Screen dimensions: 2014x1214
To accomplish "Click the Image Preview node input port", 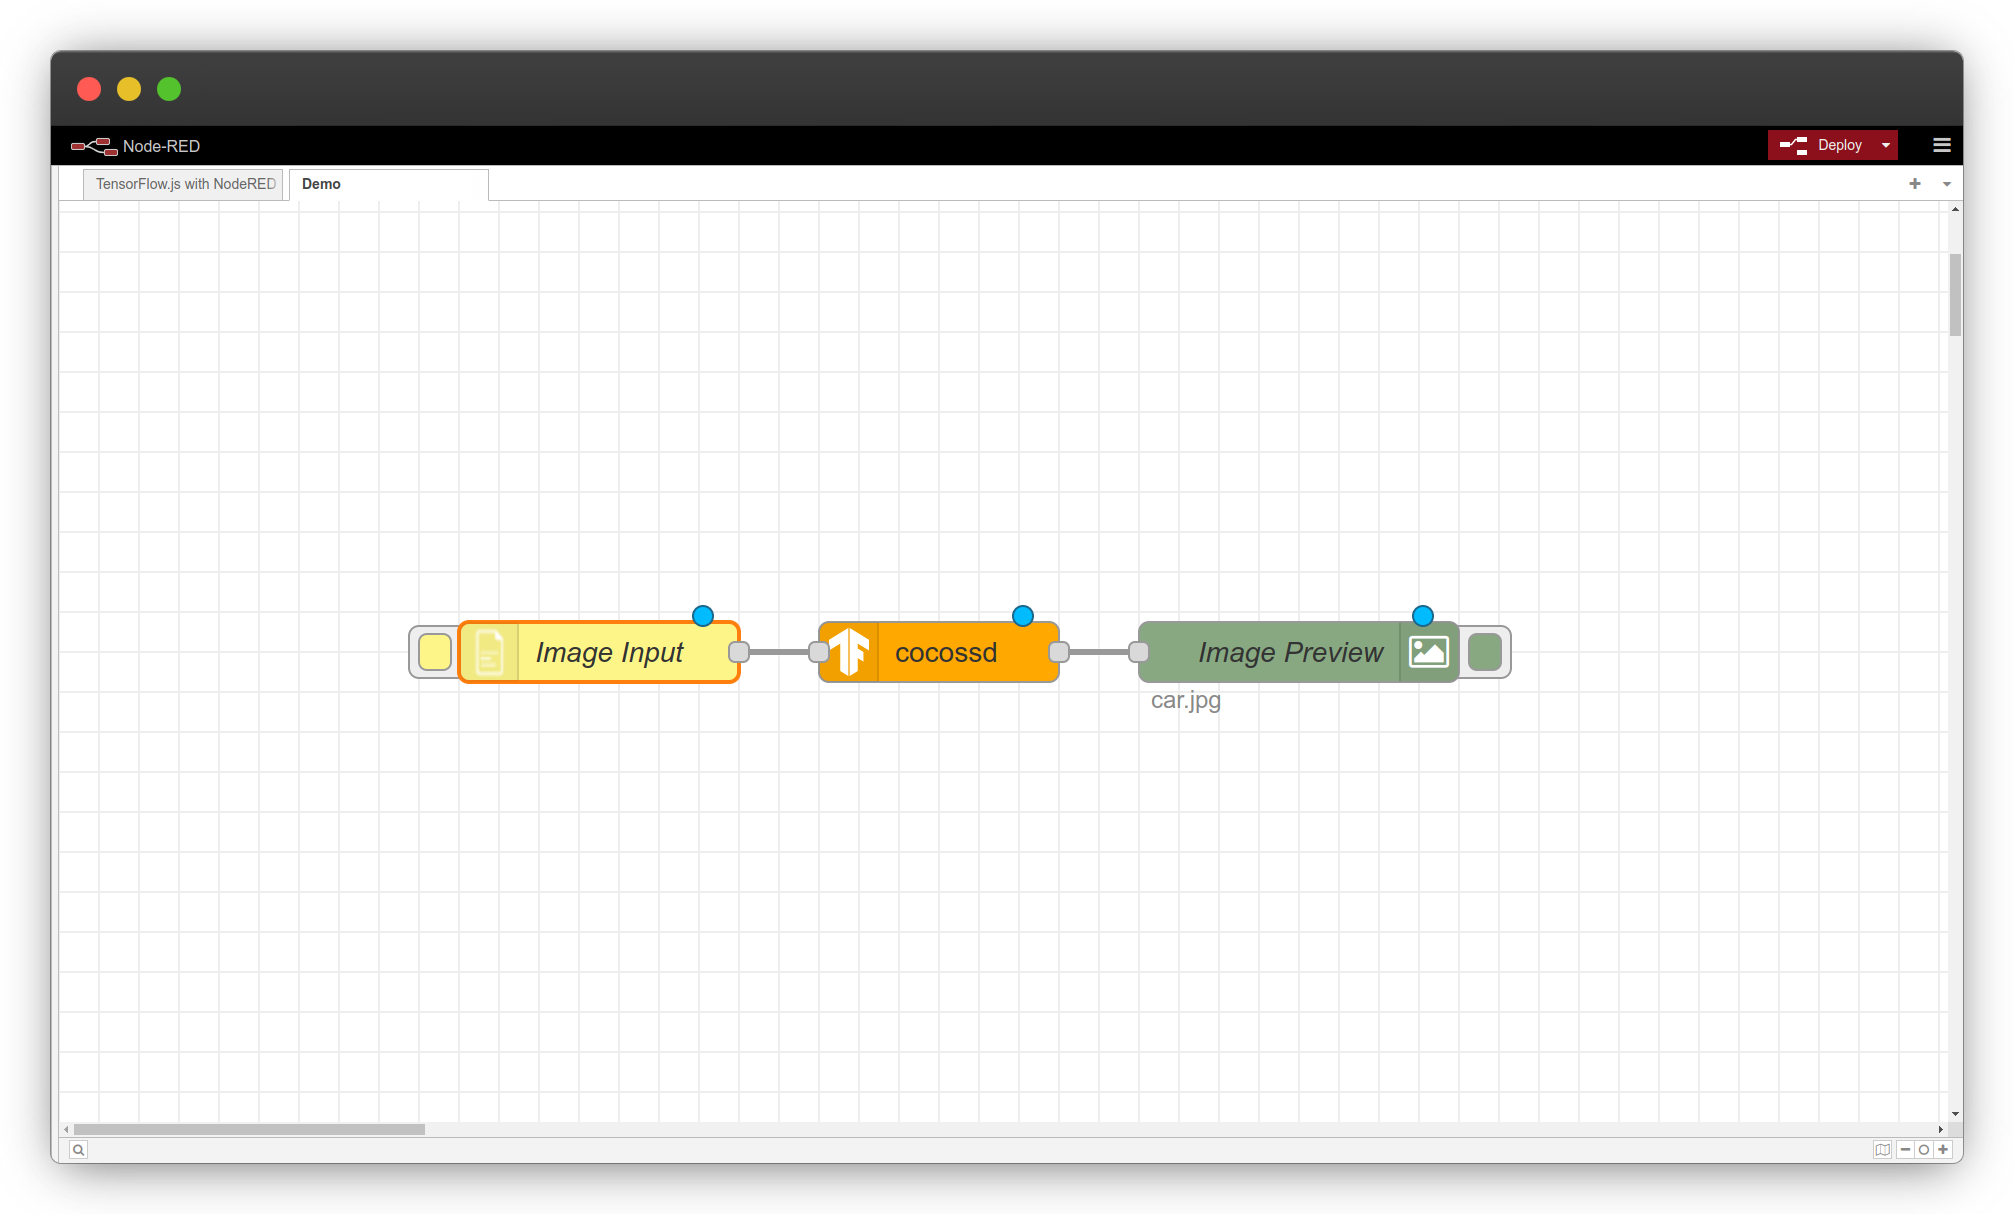I will pos(1139,652).
